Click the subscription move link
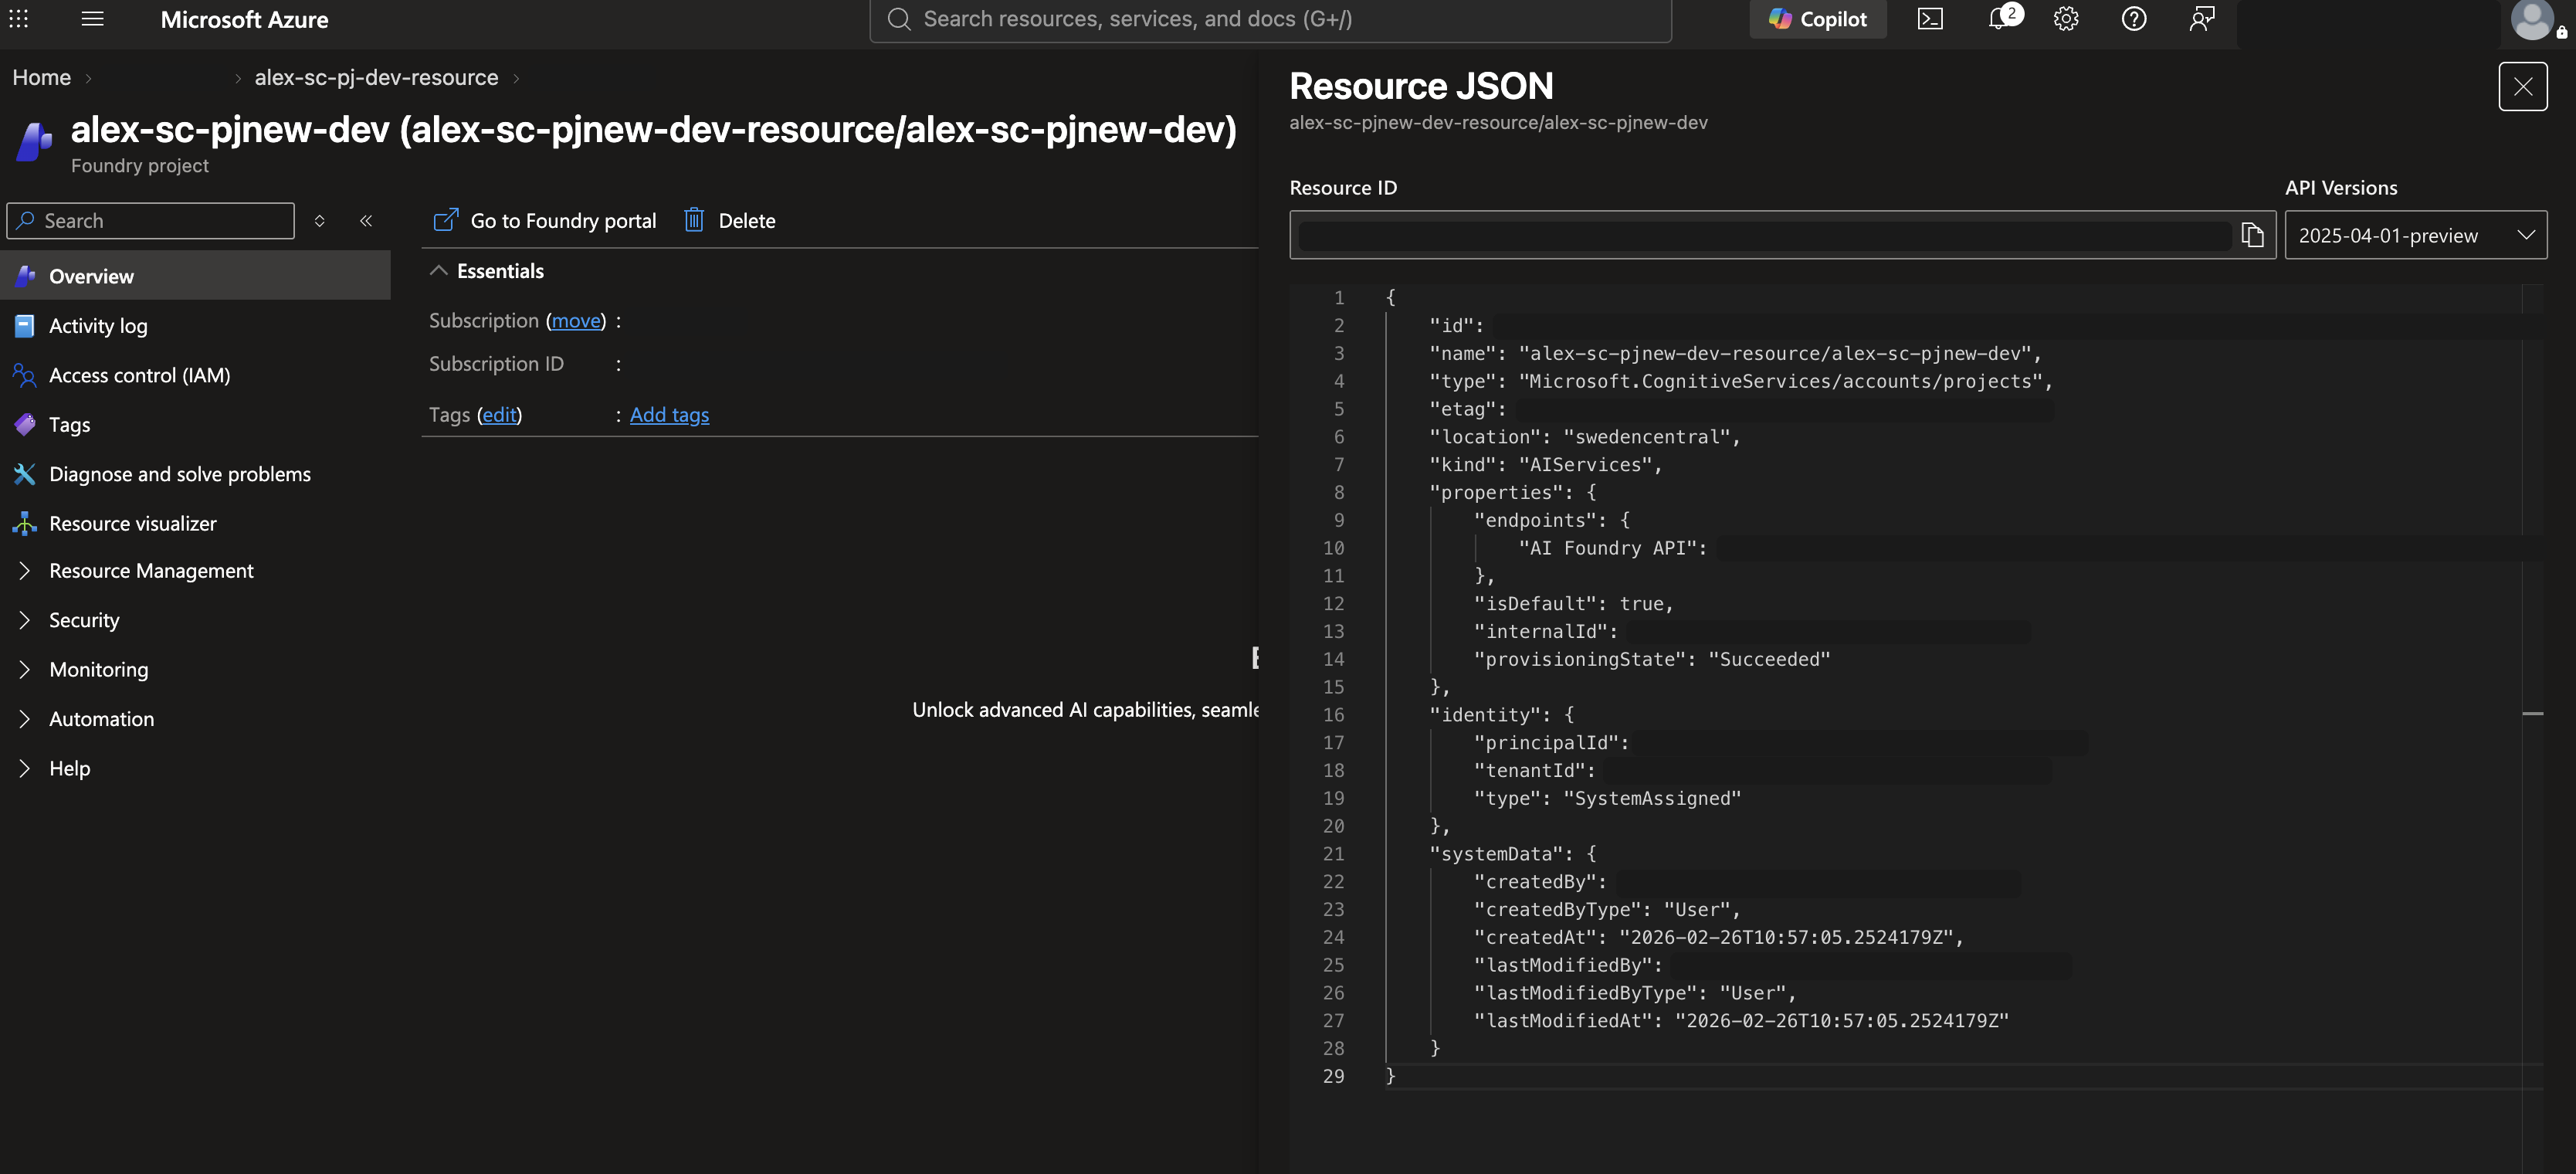The width and height of the screenshot is (2576, 1174). [x=577, y=320]
